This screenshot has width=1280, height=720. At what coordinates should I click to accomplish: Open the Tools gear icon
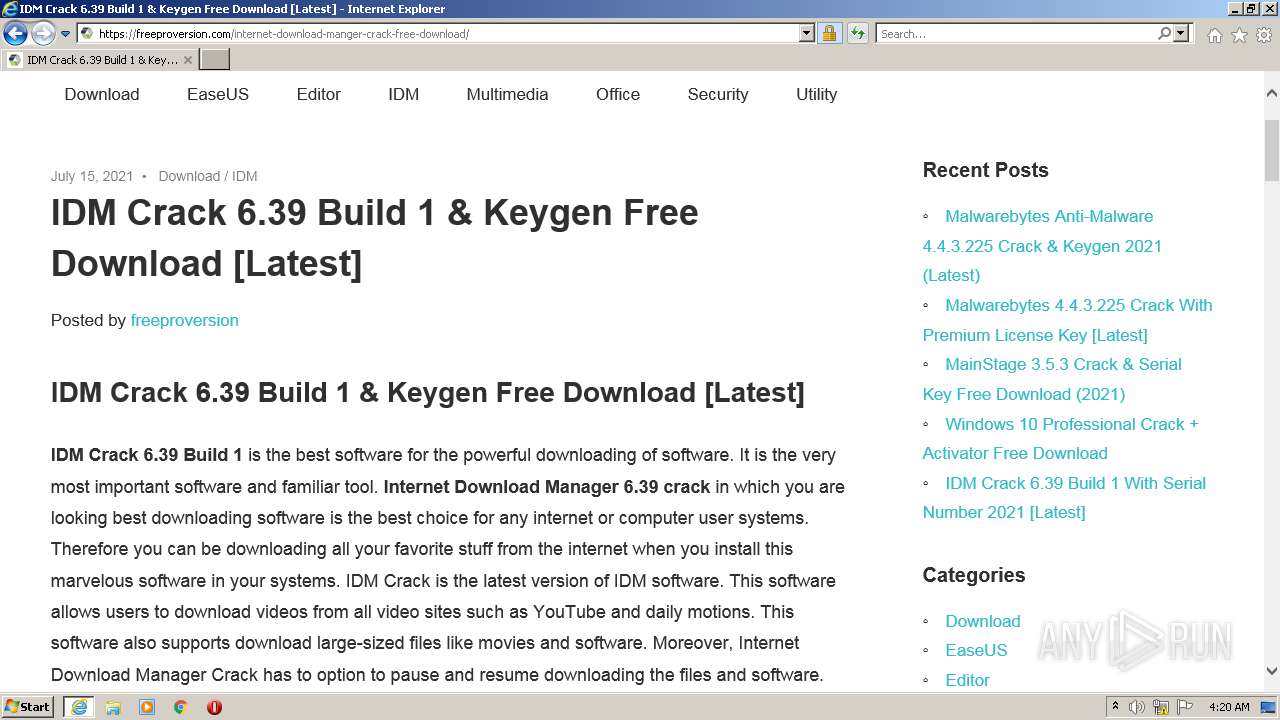click(1264, 35)
